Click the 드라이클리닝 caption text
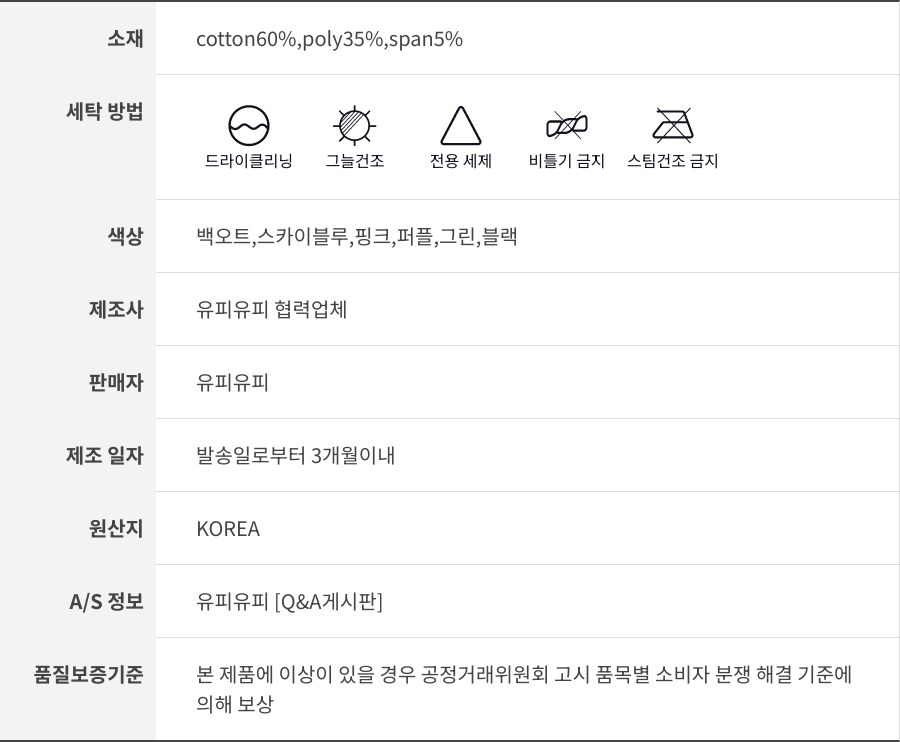The width and height of the screenshot is (900, 742). (x=249, y=161)
